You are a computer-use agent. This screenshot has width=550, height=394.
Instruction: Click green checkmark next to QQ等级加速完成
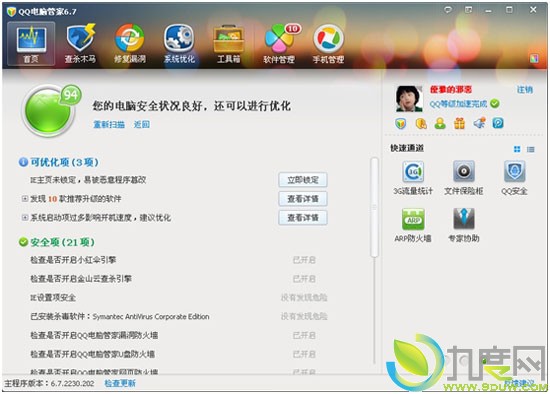pos(495,103)
